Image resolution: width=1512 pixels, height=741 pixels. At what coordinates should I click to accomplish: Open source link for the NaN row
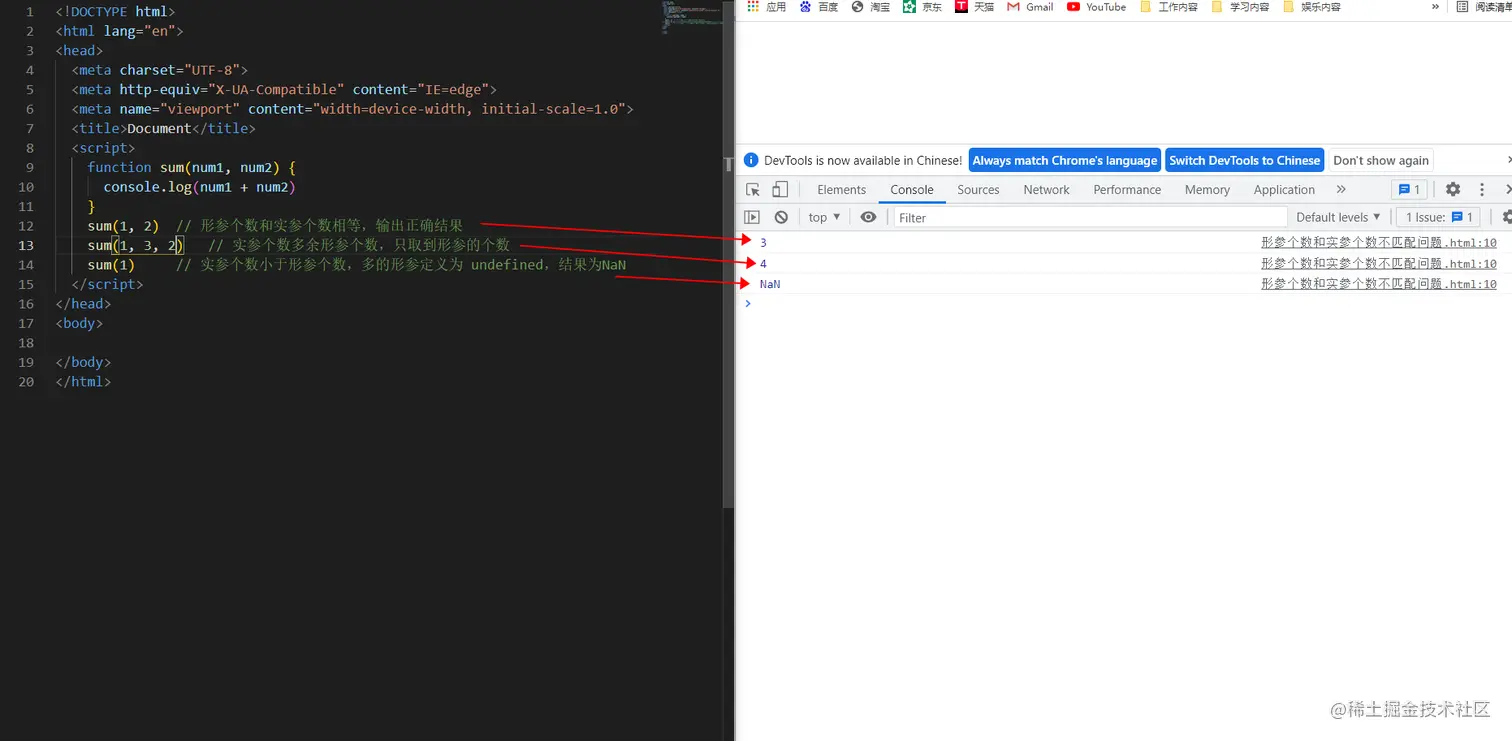coord(1379,284)
